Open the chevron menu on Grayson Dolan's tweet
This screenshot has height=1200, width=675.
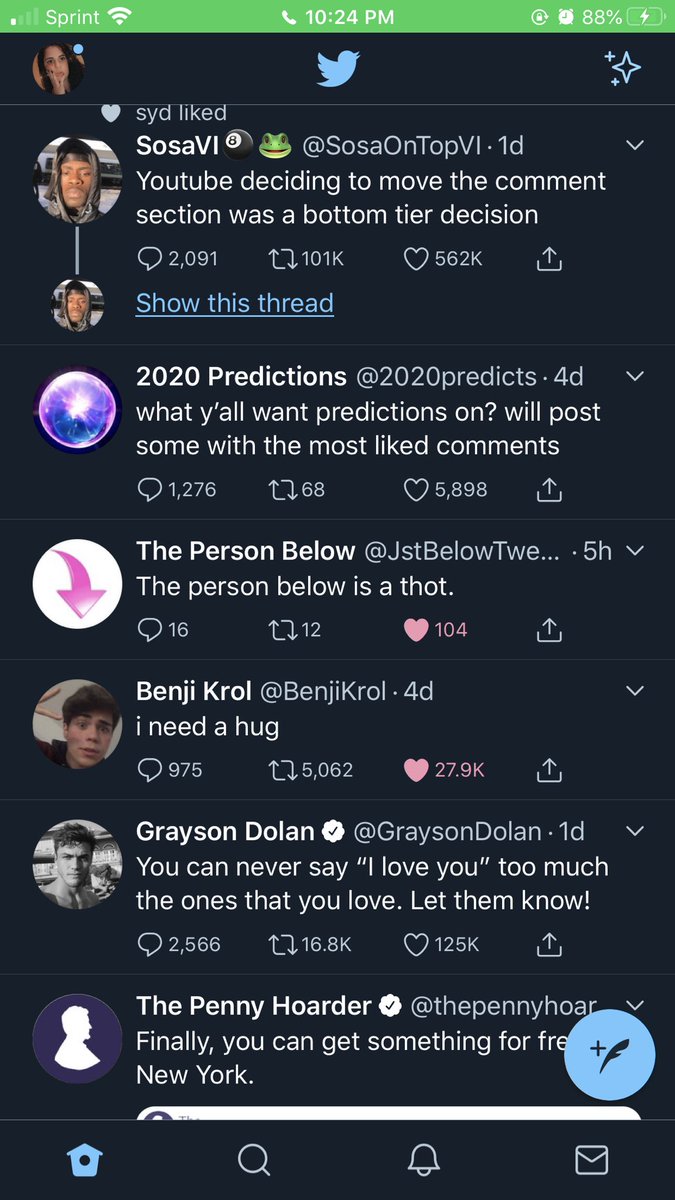pos(634,832)
